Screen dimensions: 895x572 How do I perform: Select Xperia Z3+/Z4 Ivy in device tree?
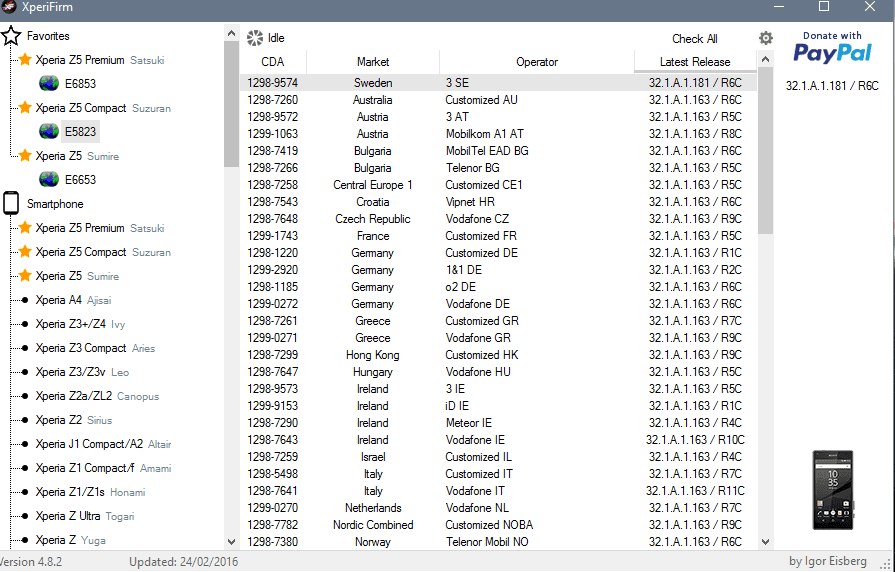point(80,324)
